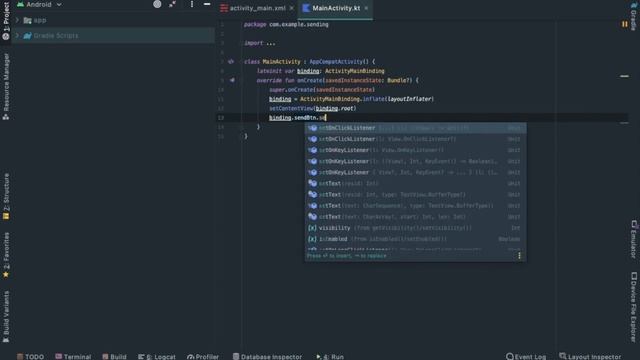The width and height of the screenshot is (640, 360).
Task: Select setOnClickListener View.OnClickListener suggestion
Action: 416,139
